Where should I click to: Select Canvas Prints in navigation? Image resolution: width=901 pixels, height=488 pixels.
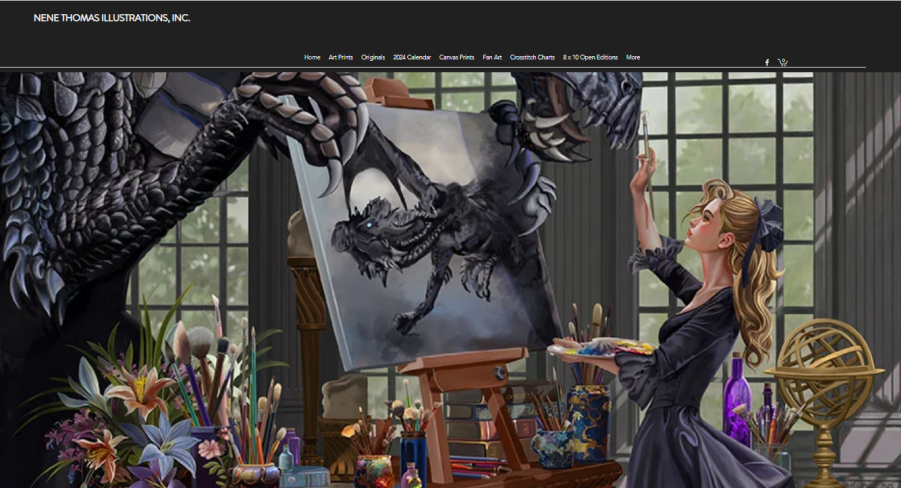point(457,57)
